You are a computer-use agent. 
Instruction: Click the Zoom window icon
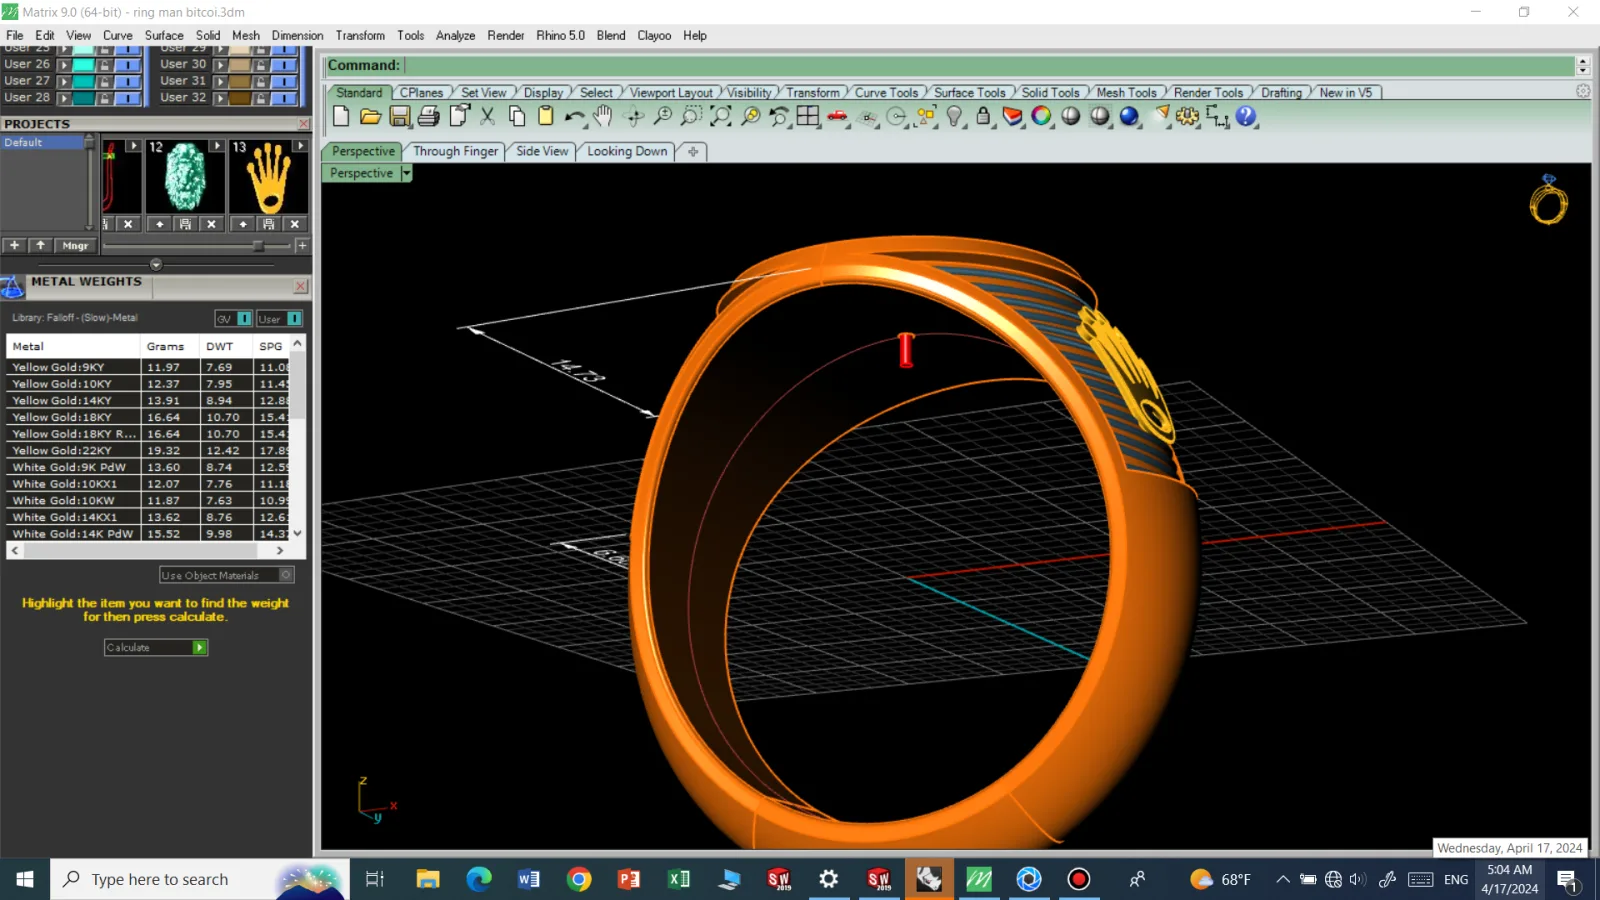point(691,116)
